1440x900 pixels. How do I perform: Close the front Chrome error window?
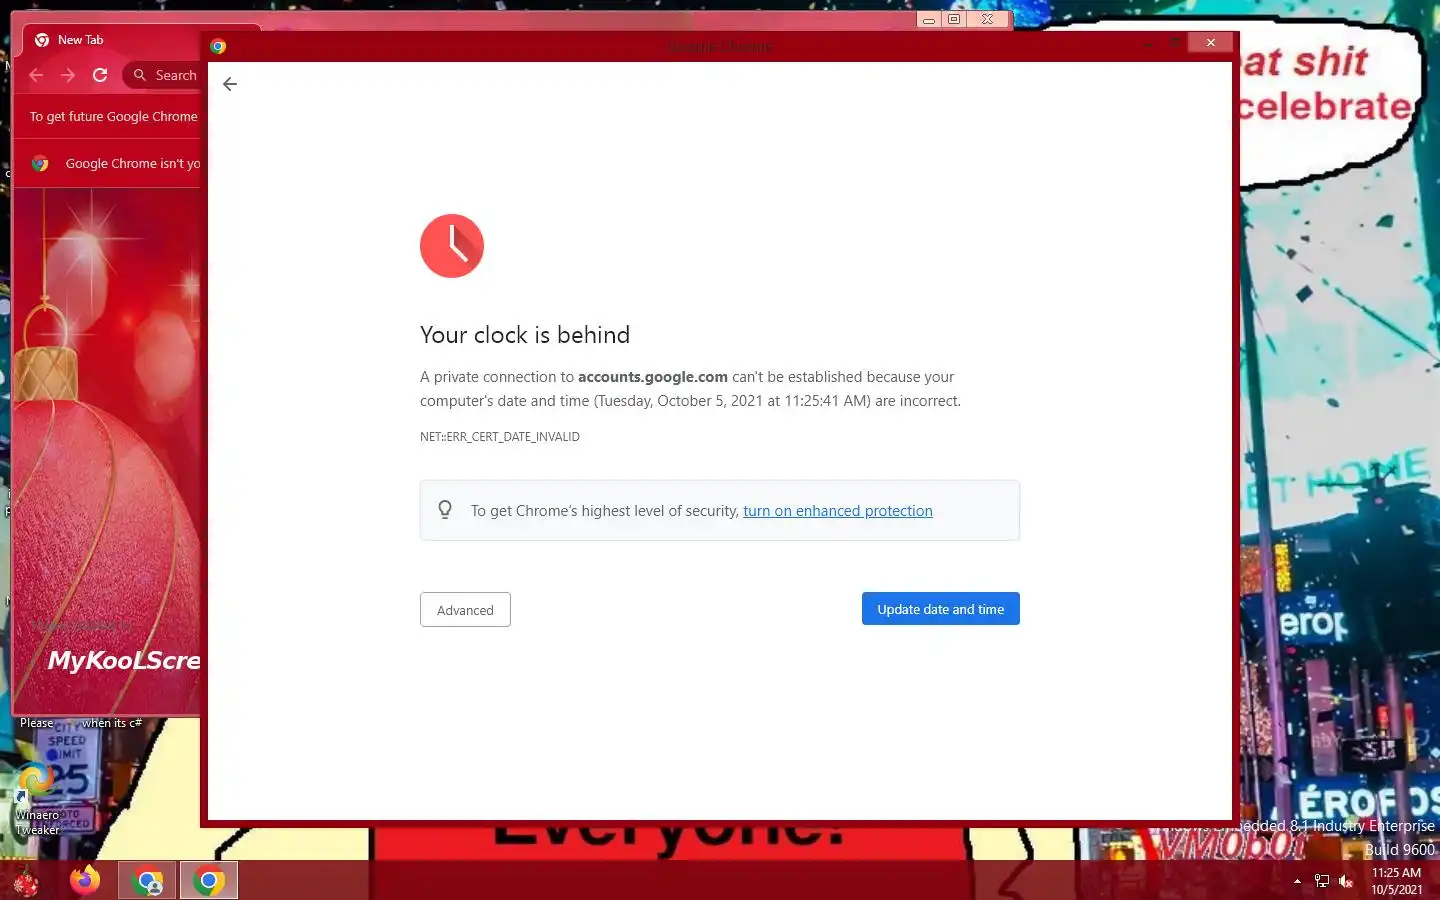1211,42
